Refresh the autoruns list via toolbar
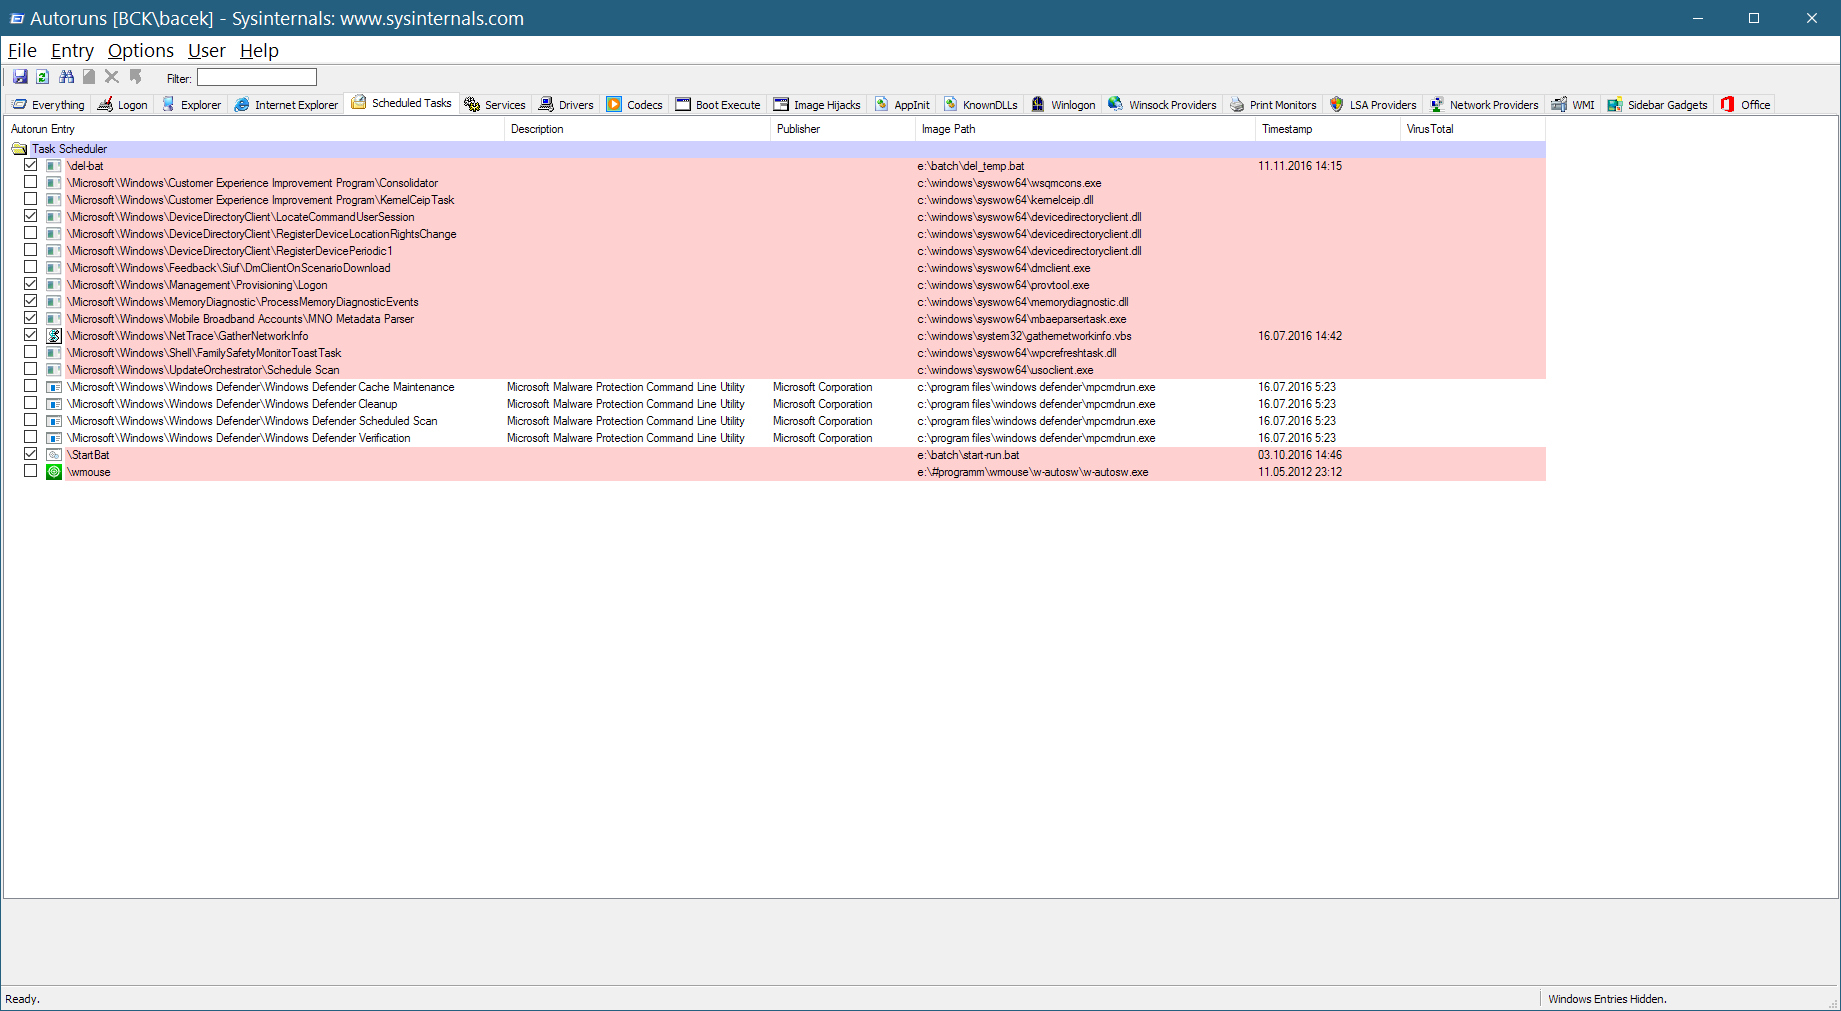The height and width of the screenshot is (1011, 1841). click(x=43, y=77)
